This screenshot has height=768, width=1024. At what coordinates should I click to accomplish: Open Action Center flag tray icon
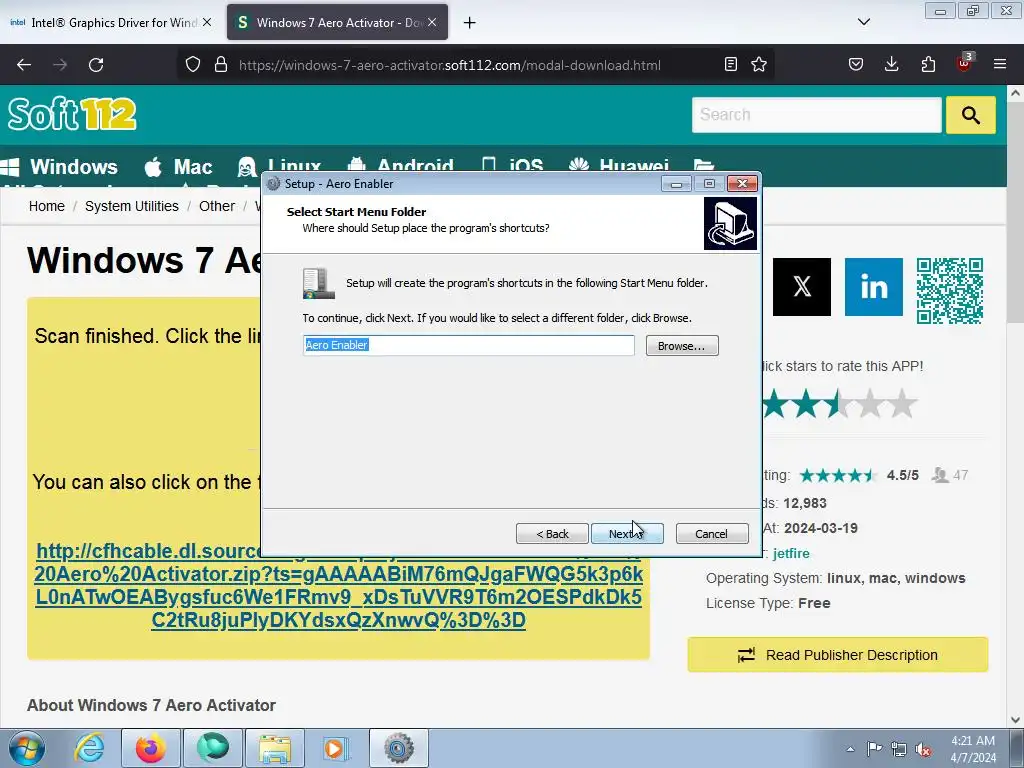click(874, 748)
